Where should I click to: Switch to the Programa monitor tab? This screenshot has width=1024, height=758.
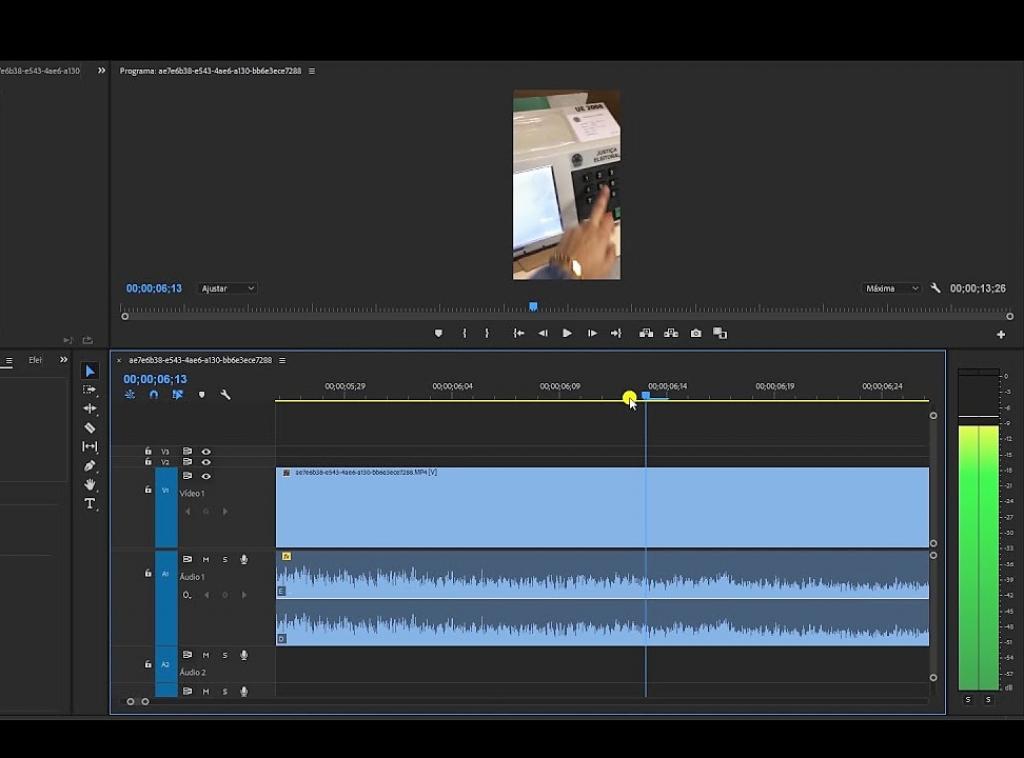point(210,71)
